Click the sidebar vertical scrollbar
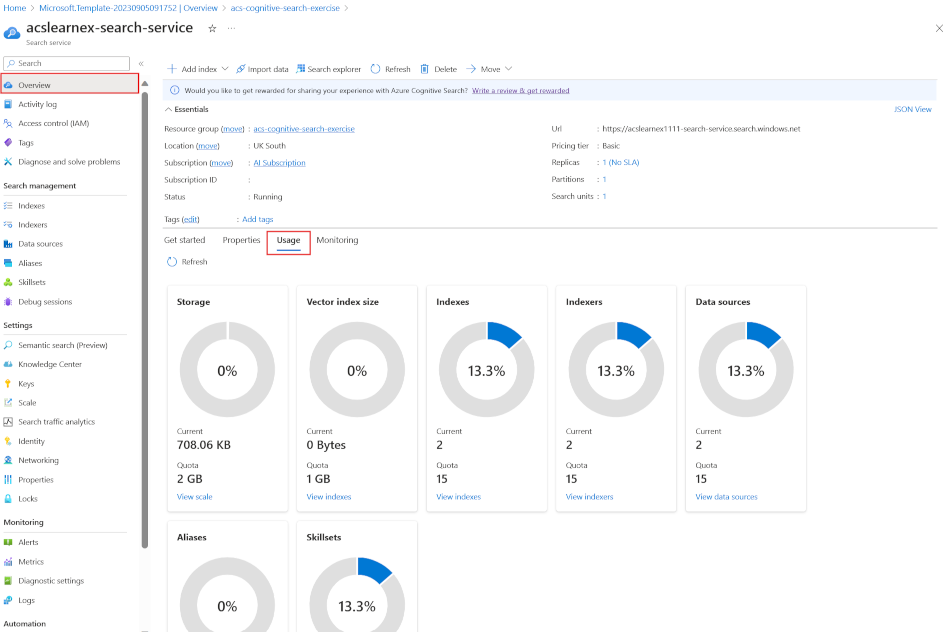The height and width of the screenshot is (632, 949). click(145, 318)
